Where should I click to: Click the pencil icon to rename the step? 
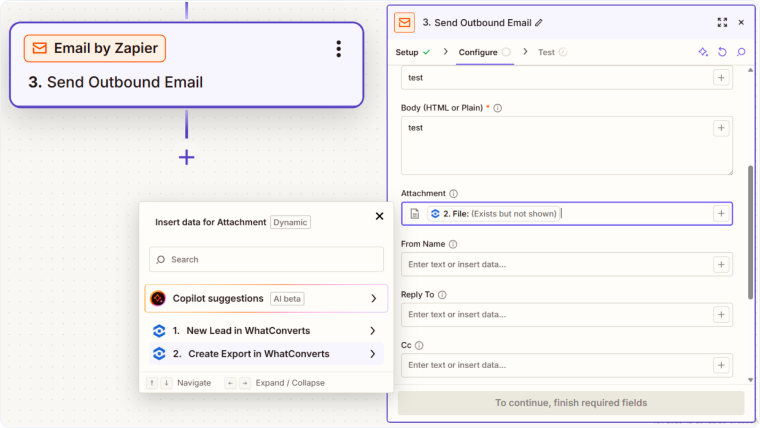[539, 23]
